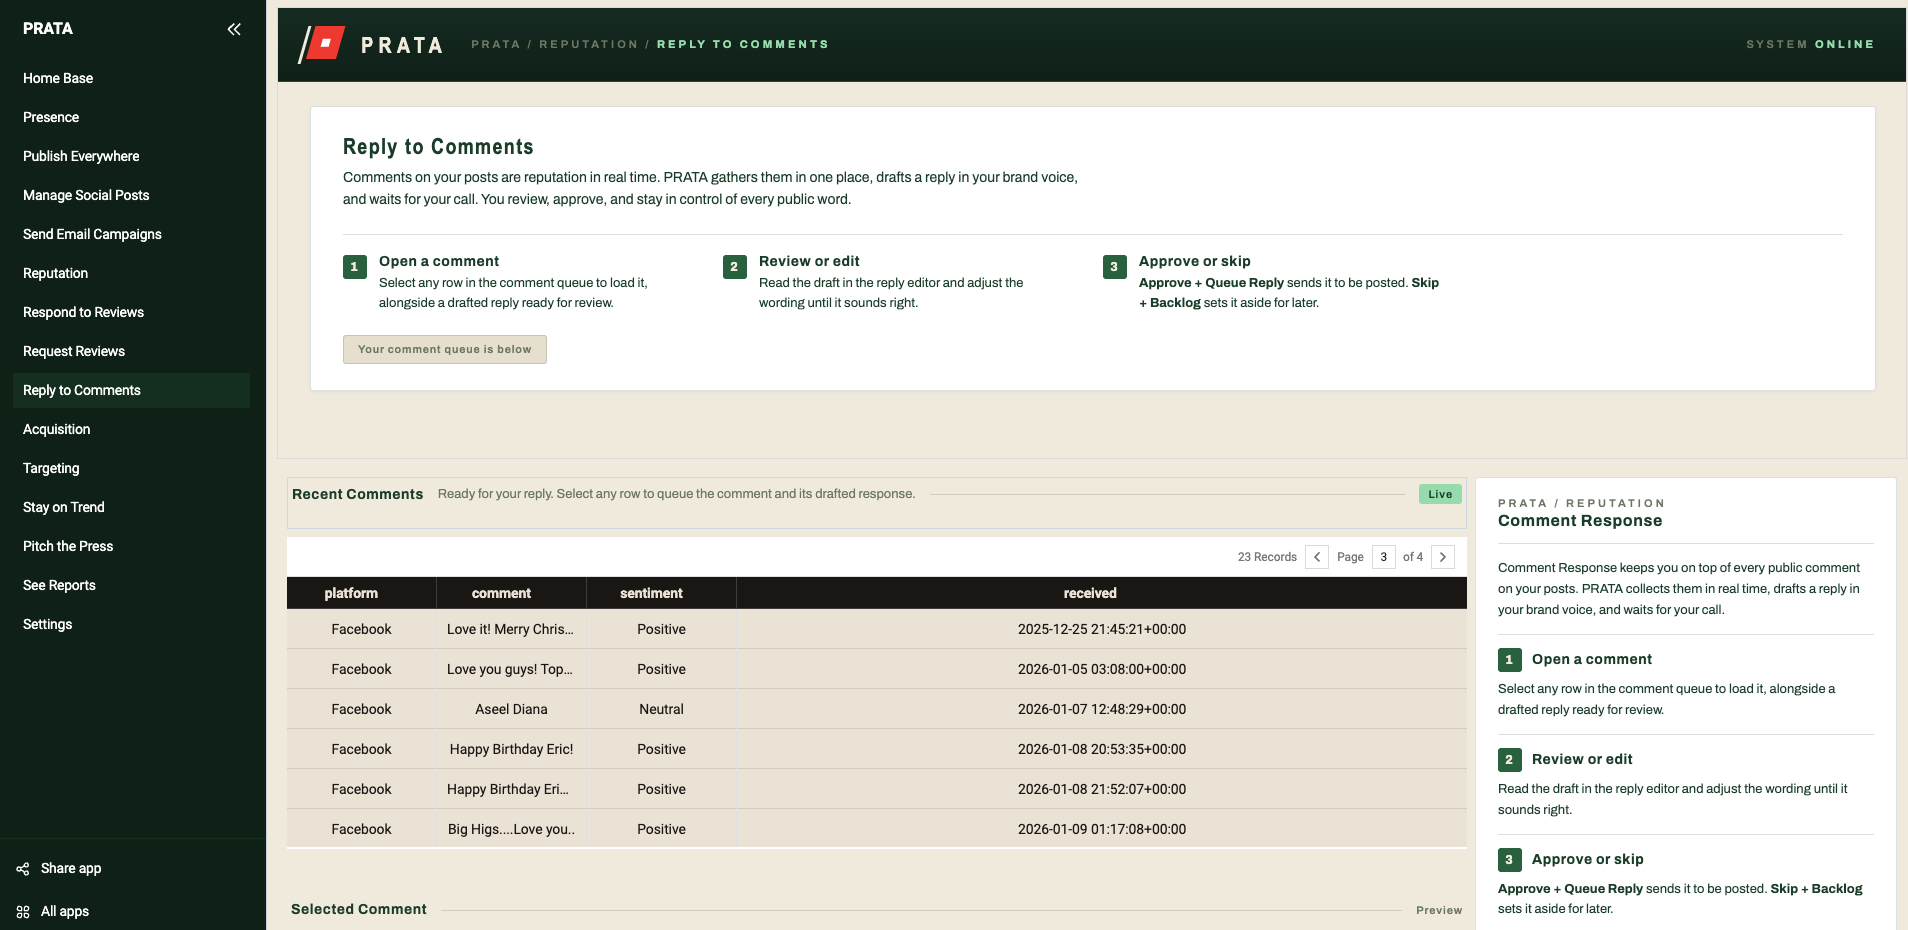1908x930 pixels.
Task: Click REPUTATION breadcrumb in header
Action: (588, 44)
